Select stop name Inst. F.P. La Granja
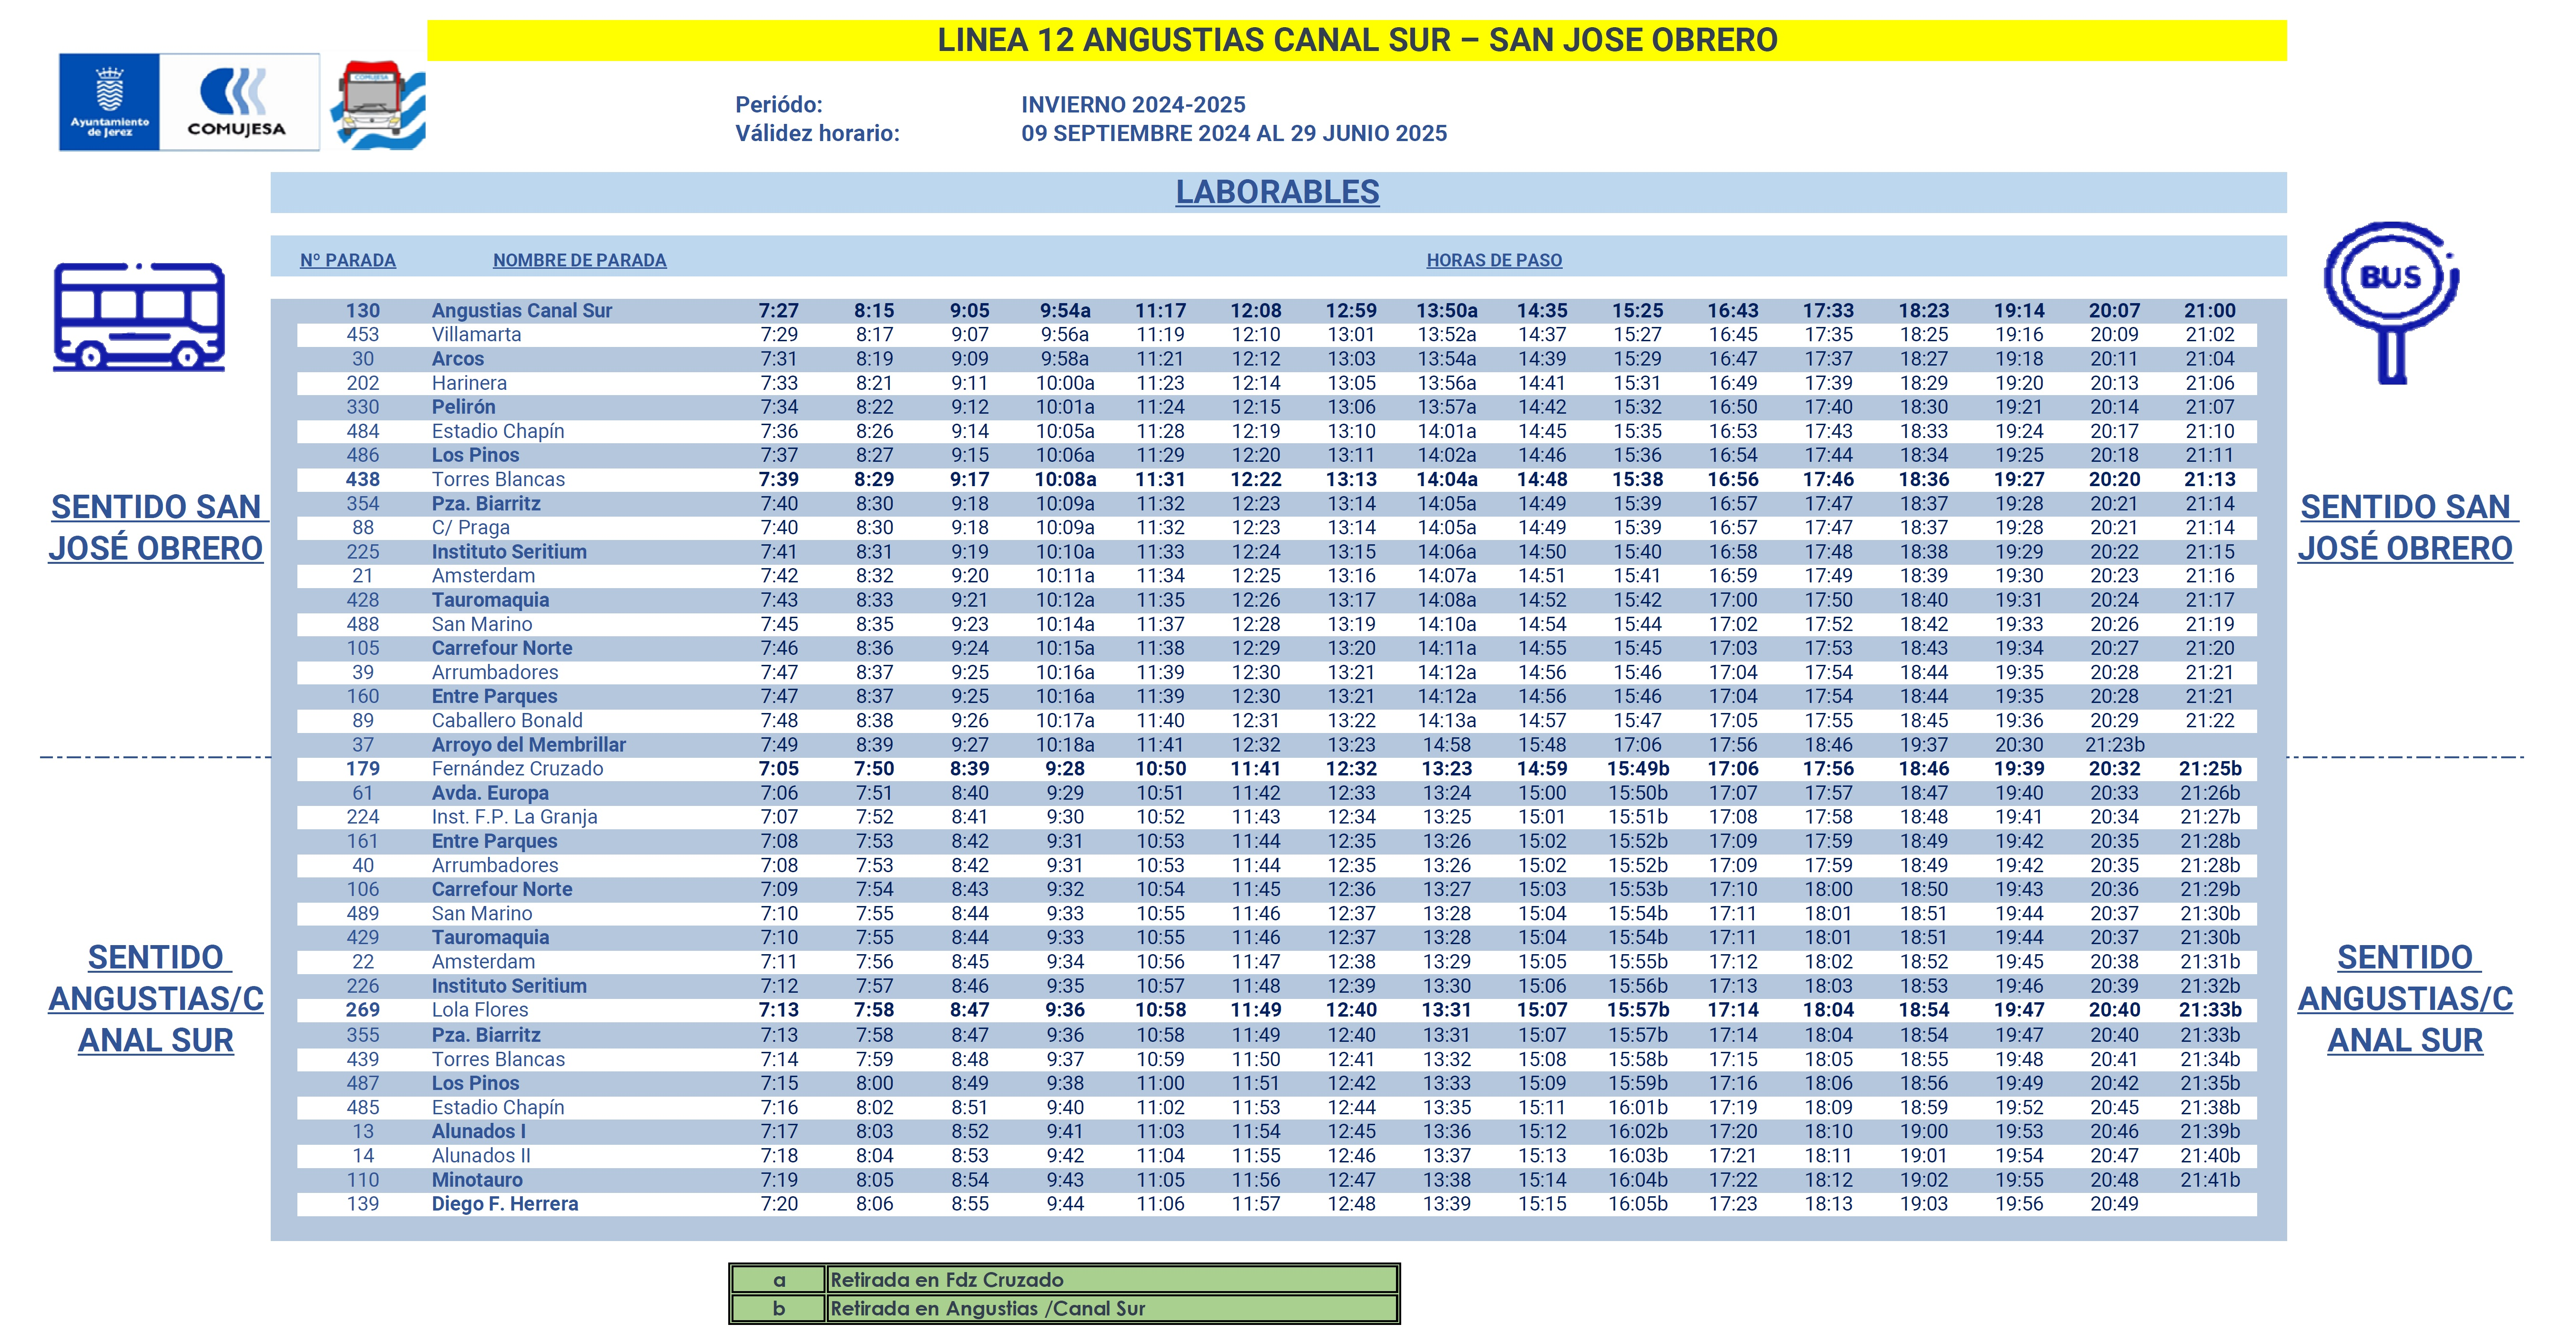The width and height of the screenshot is (2576, 1344). tap(514, 817)
